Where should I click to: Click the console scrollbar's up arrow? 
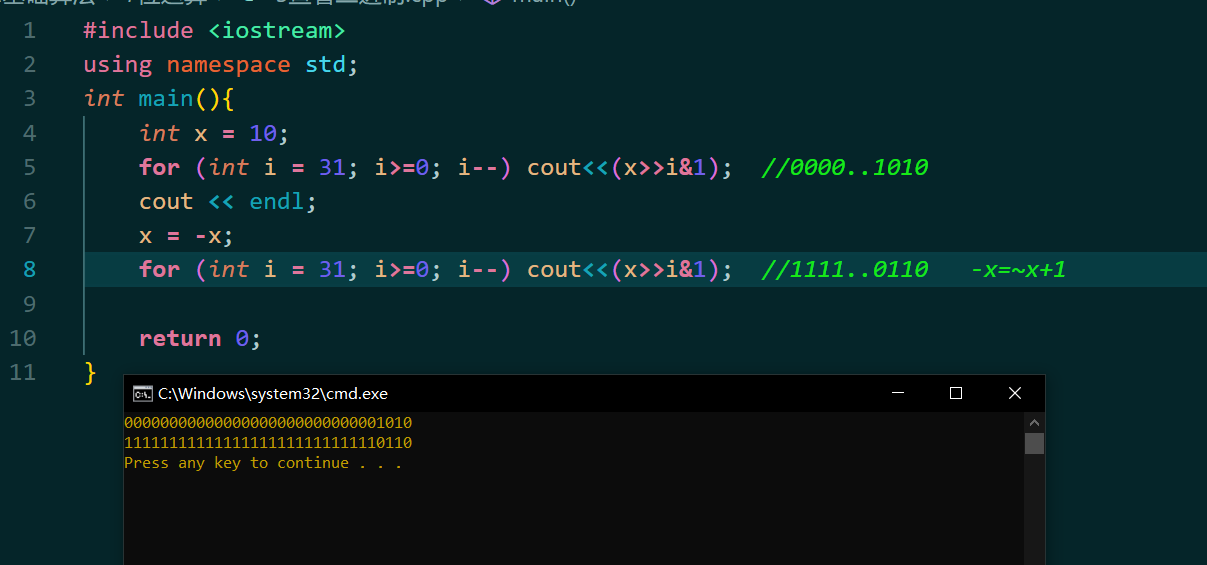(x=1034, y=421)
